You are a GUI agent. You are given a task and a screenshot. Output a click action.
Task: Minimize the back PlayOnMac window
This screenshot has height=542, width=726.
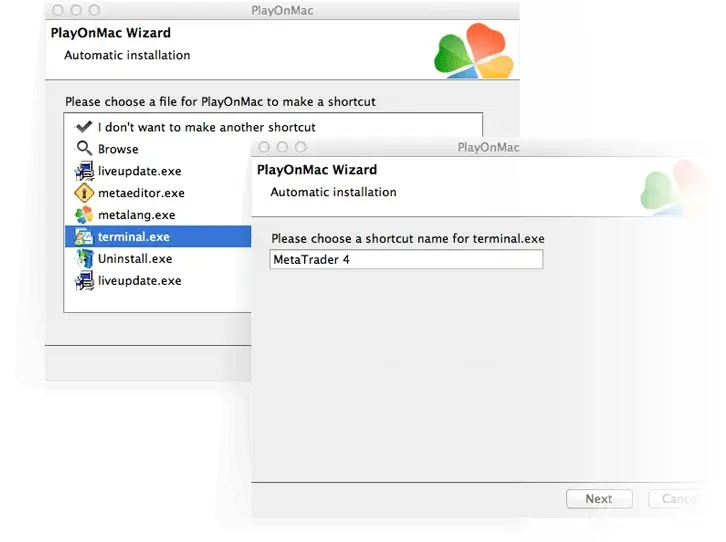(75, 10)
